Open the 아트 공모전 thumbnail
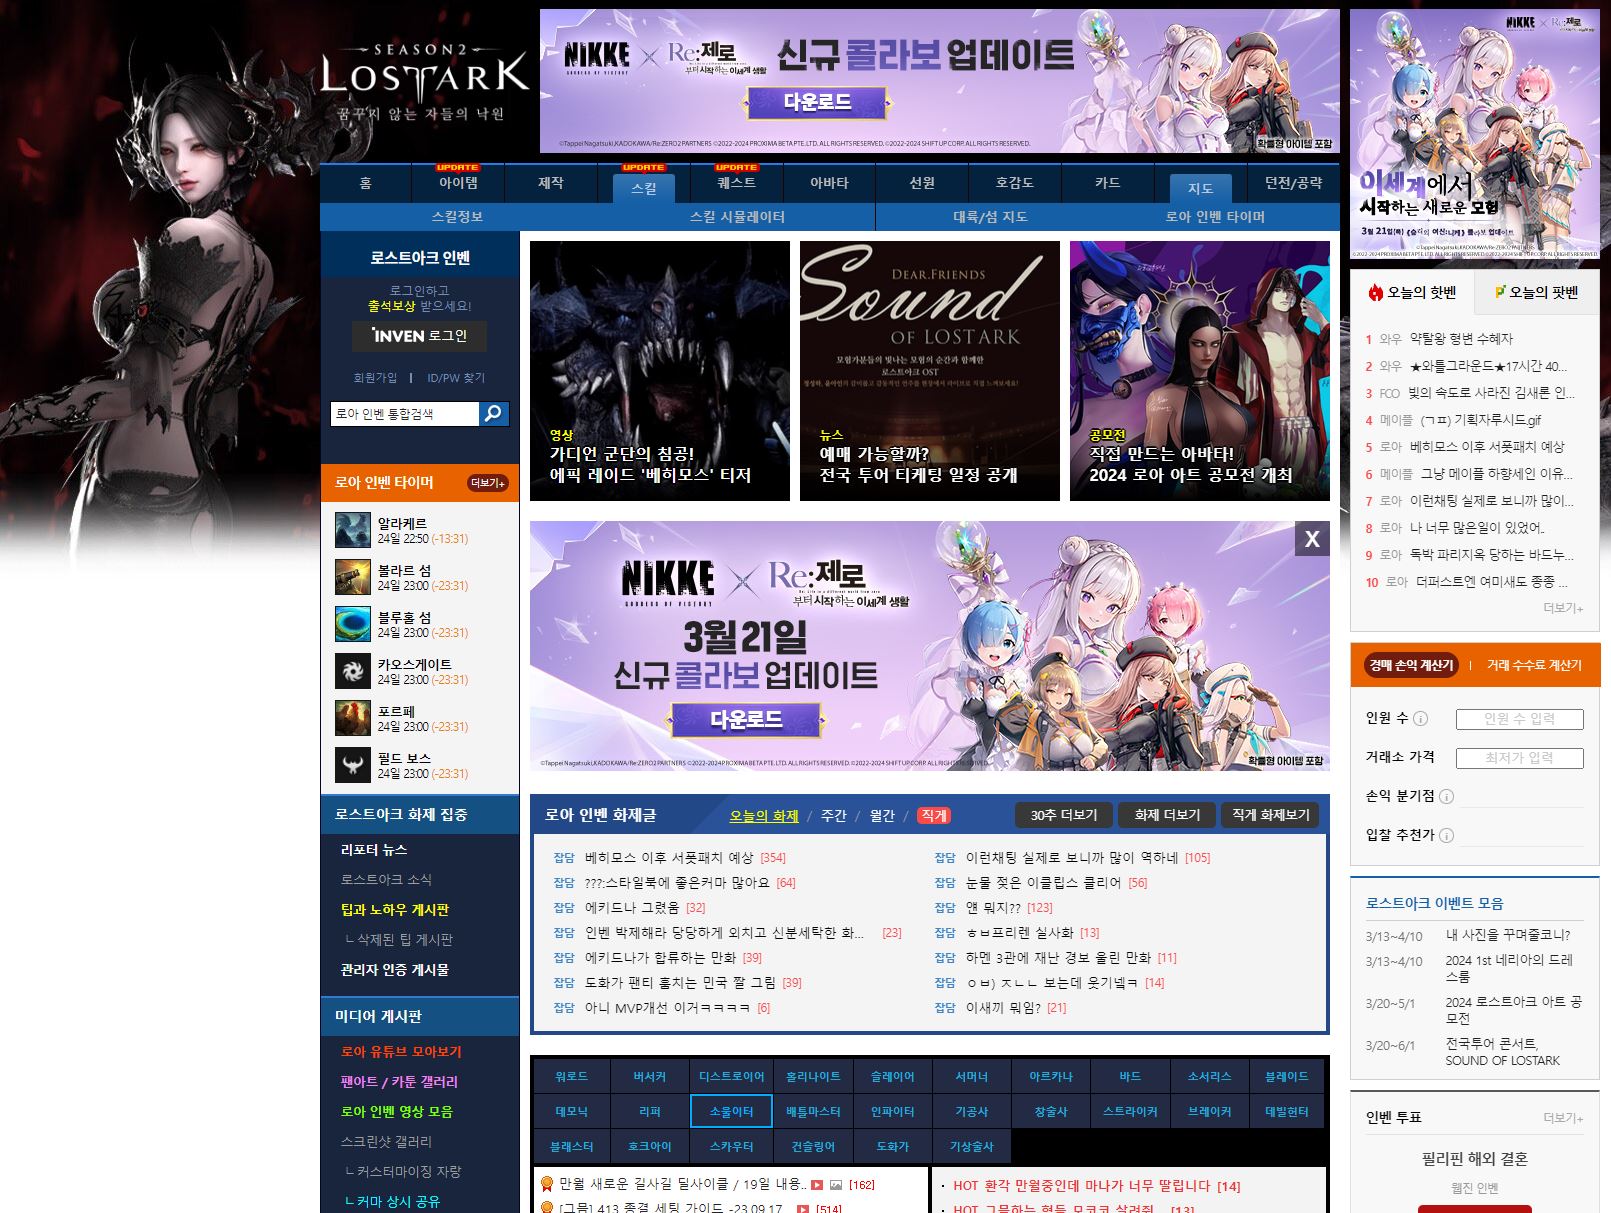 tap(1200, 371)
